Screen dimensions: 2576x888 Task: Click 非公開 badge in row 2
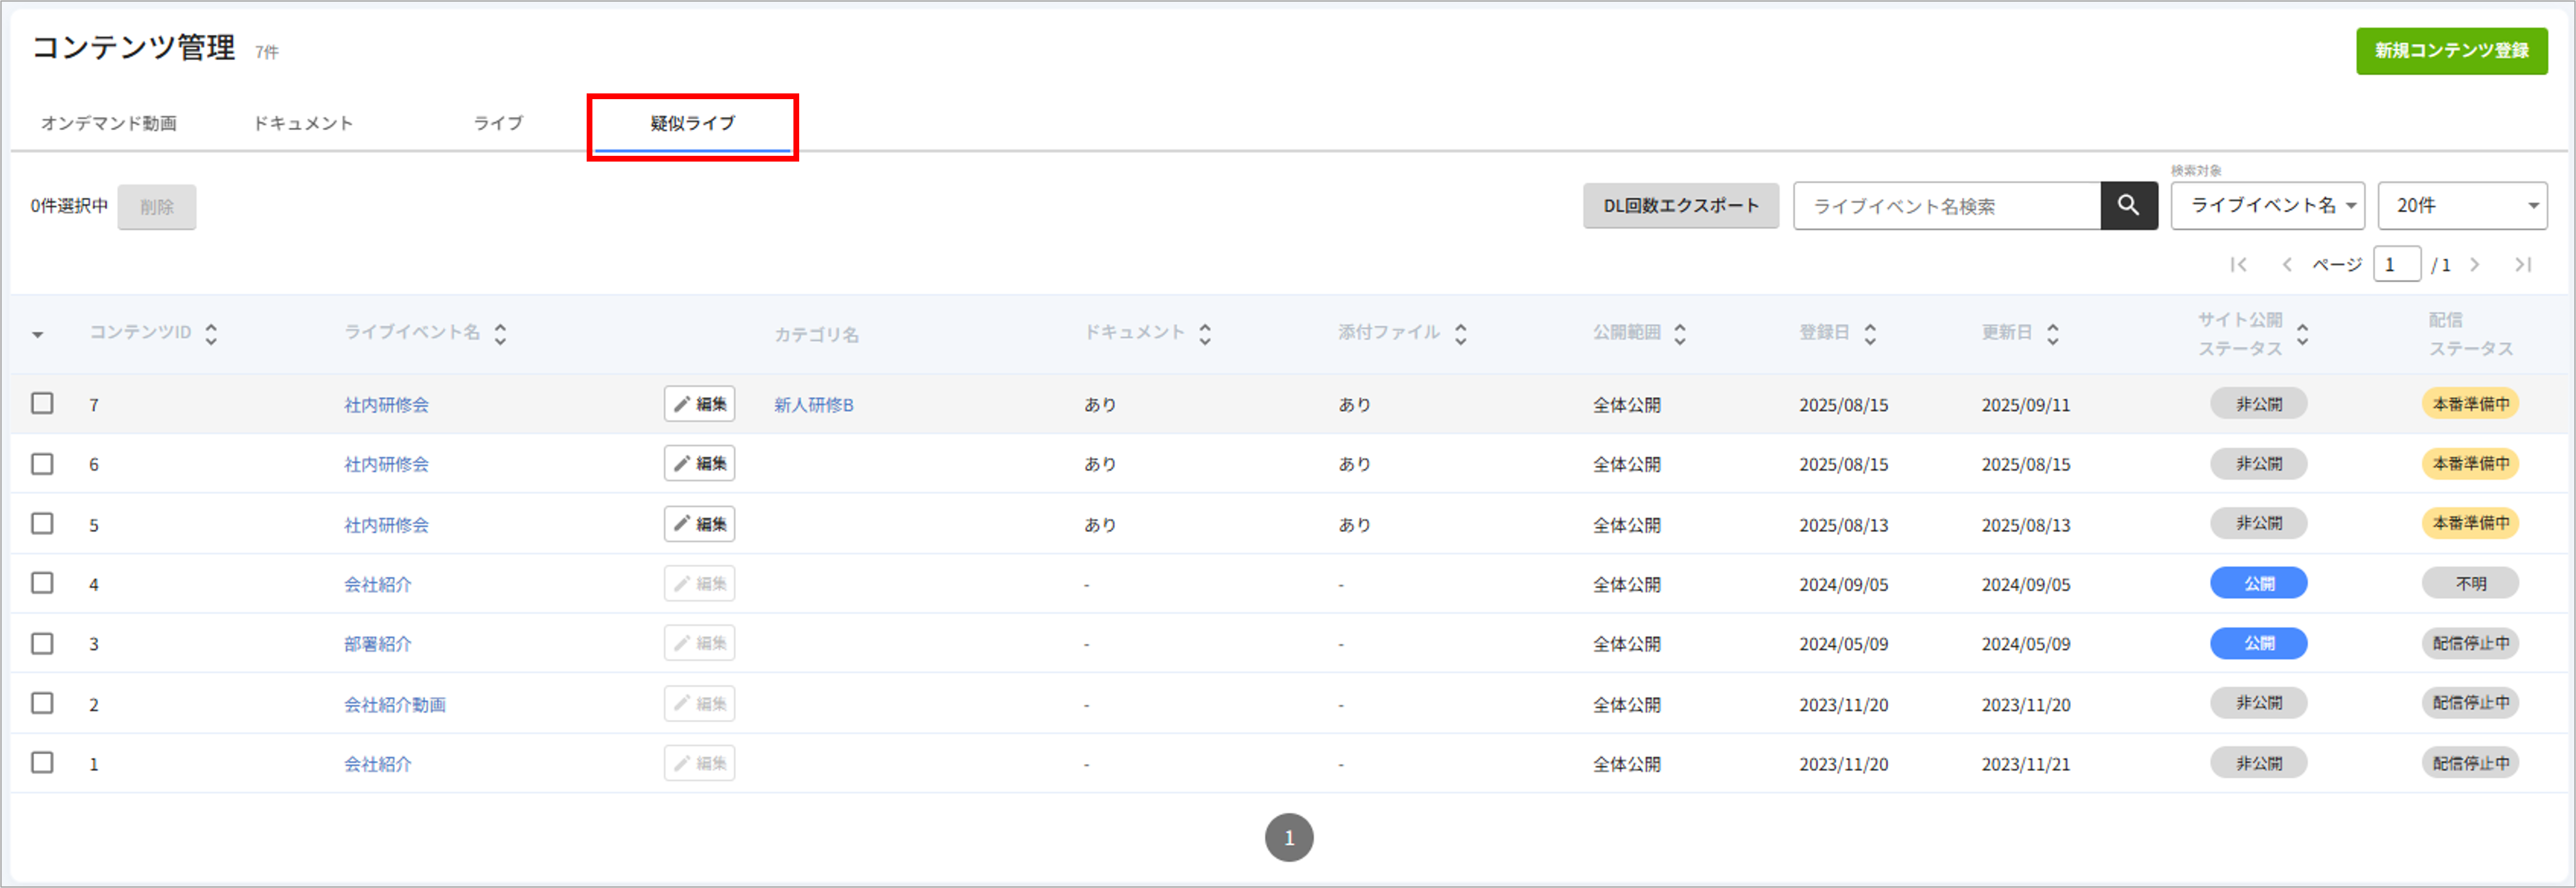(x=2258, y=704)
